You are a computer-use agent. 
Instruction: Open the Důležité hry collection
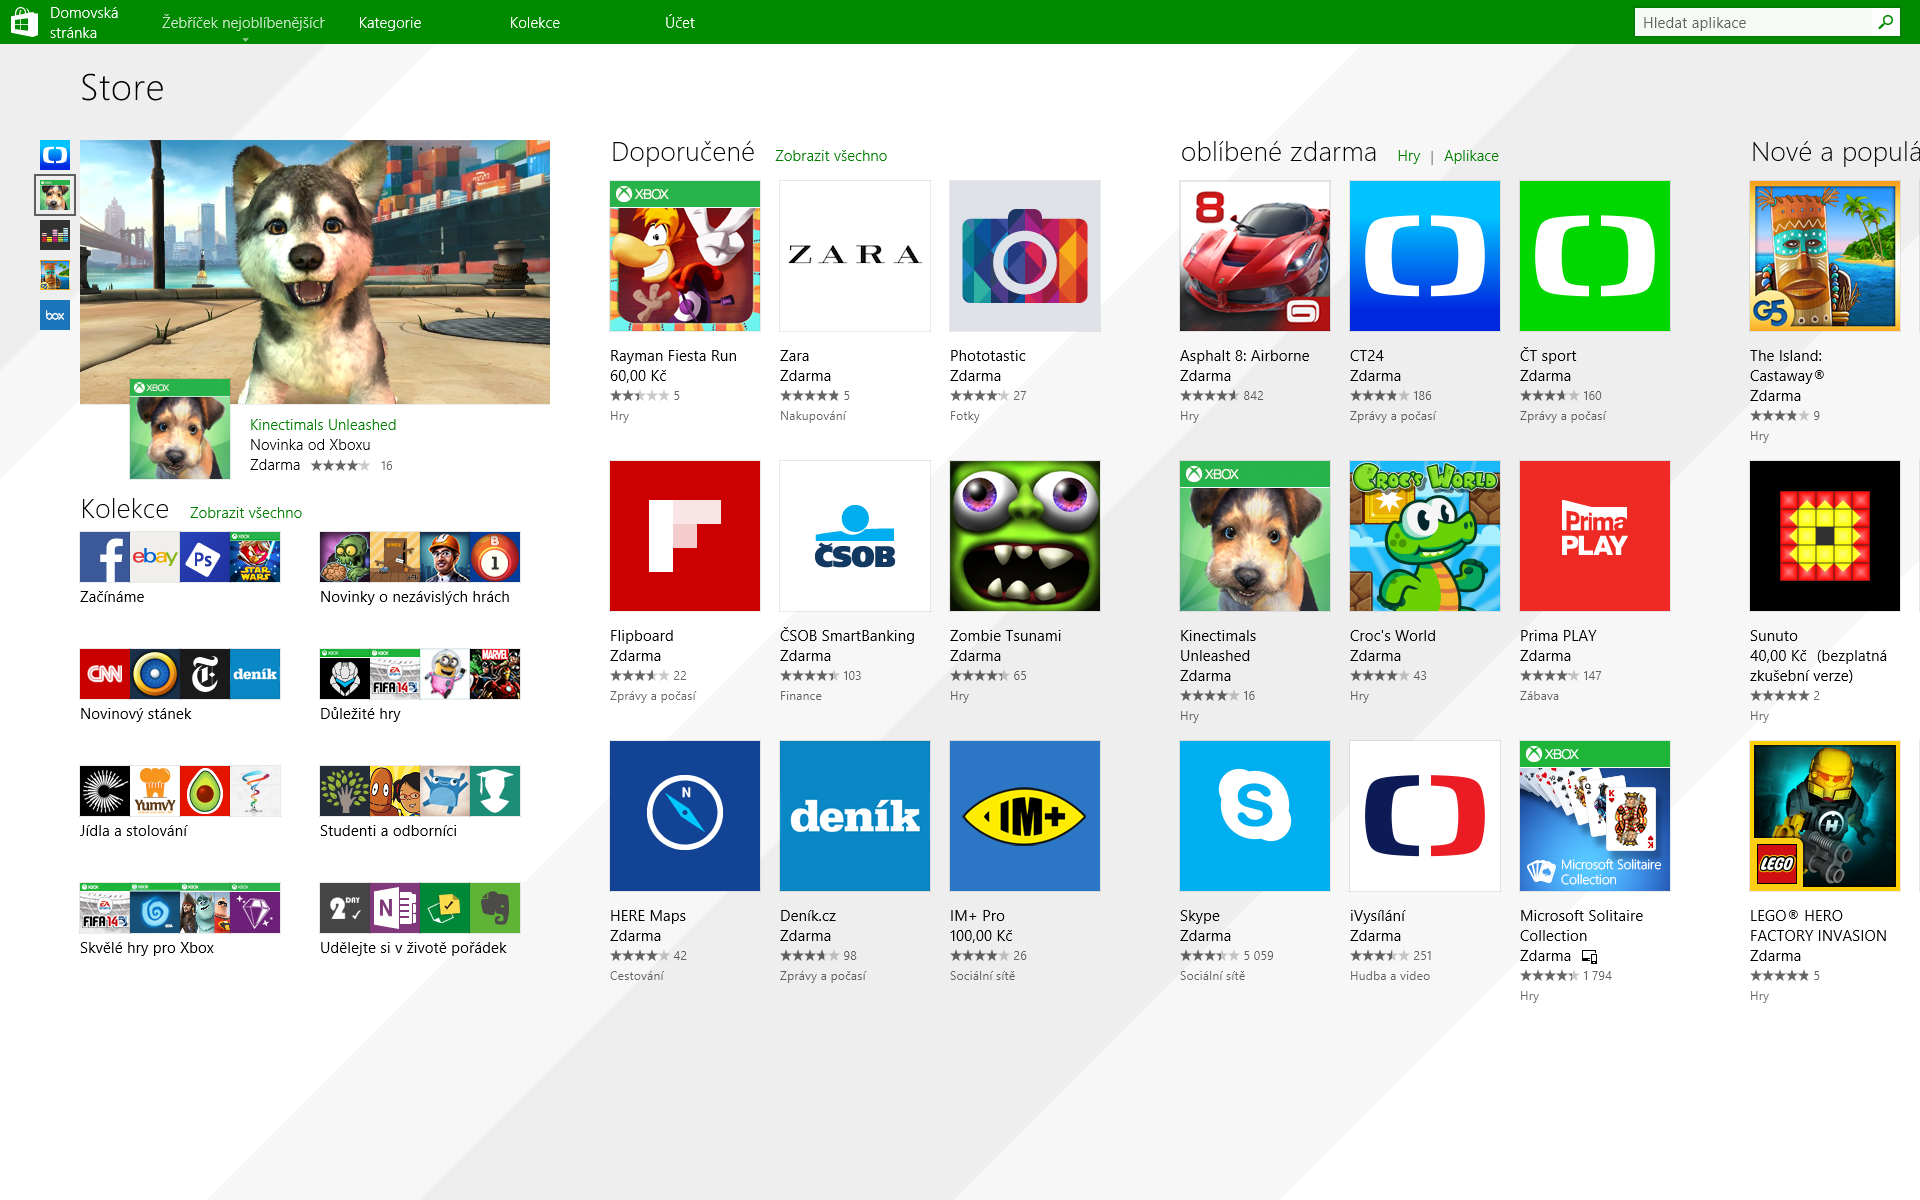pyautogui.click(x=420, y=686)
